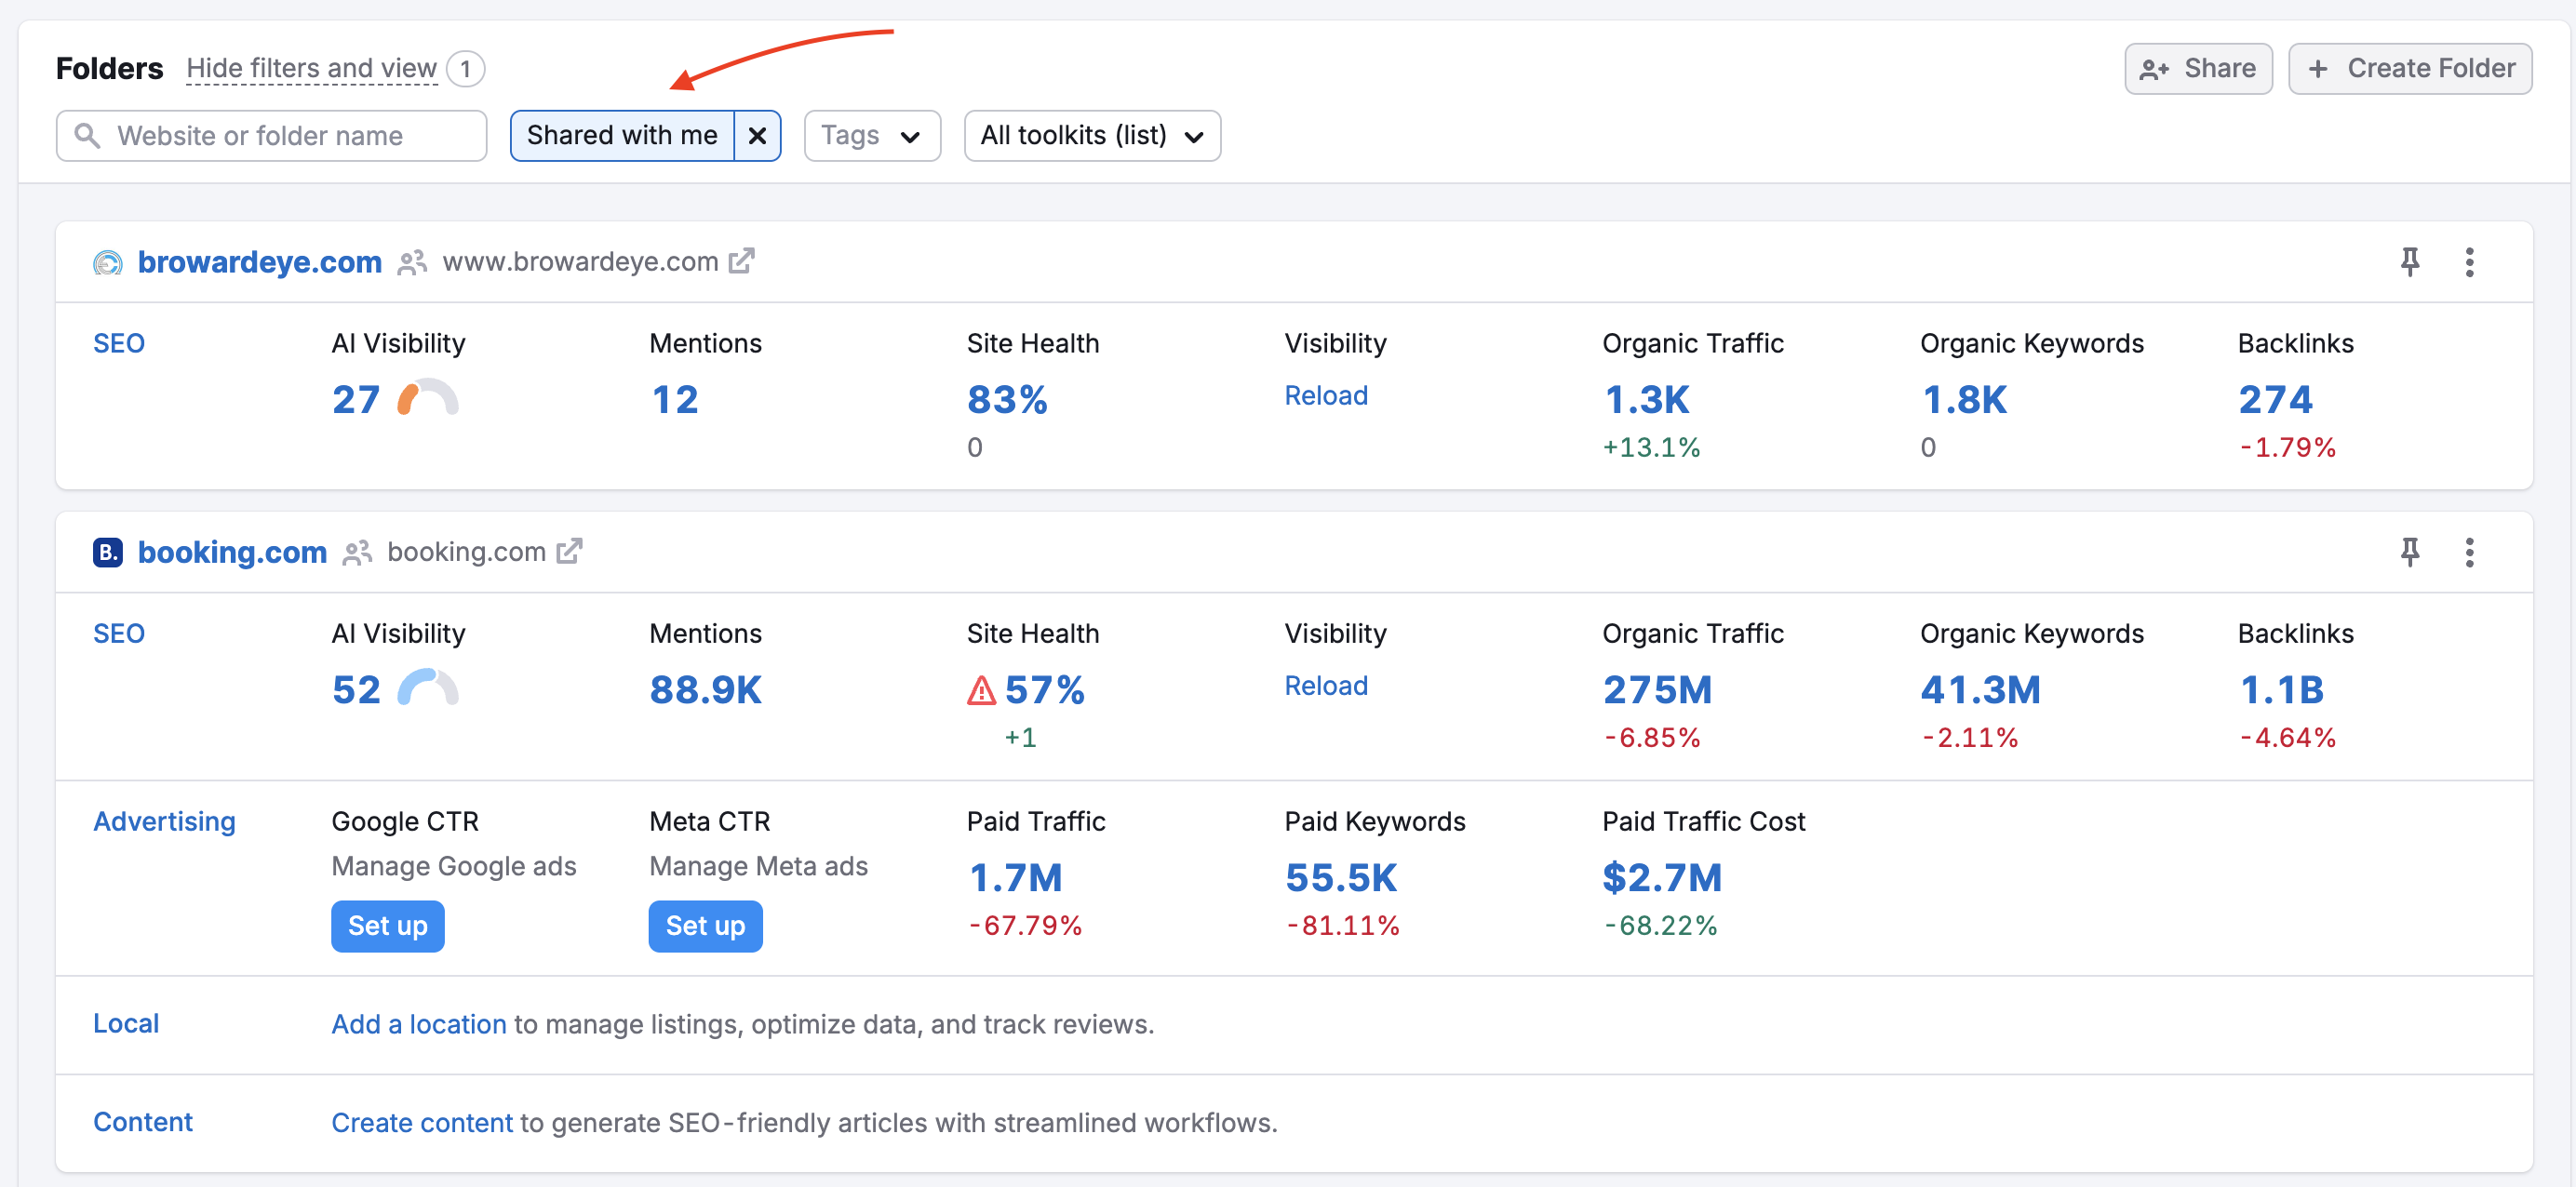
Task: Click shared users icon next to booking.com
Action: pyautogui.click(x=357, y=553)
